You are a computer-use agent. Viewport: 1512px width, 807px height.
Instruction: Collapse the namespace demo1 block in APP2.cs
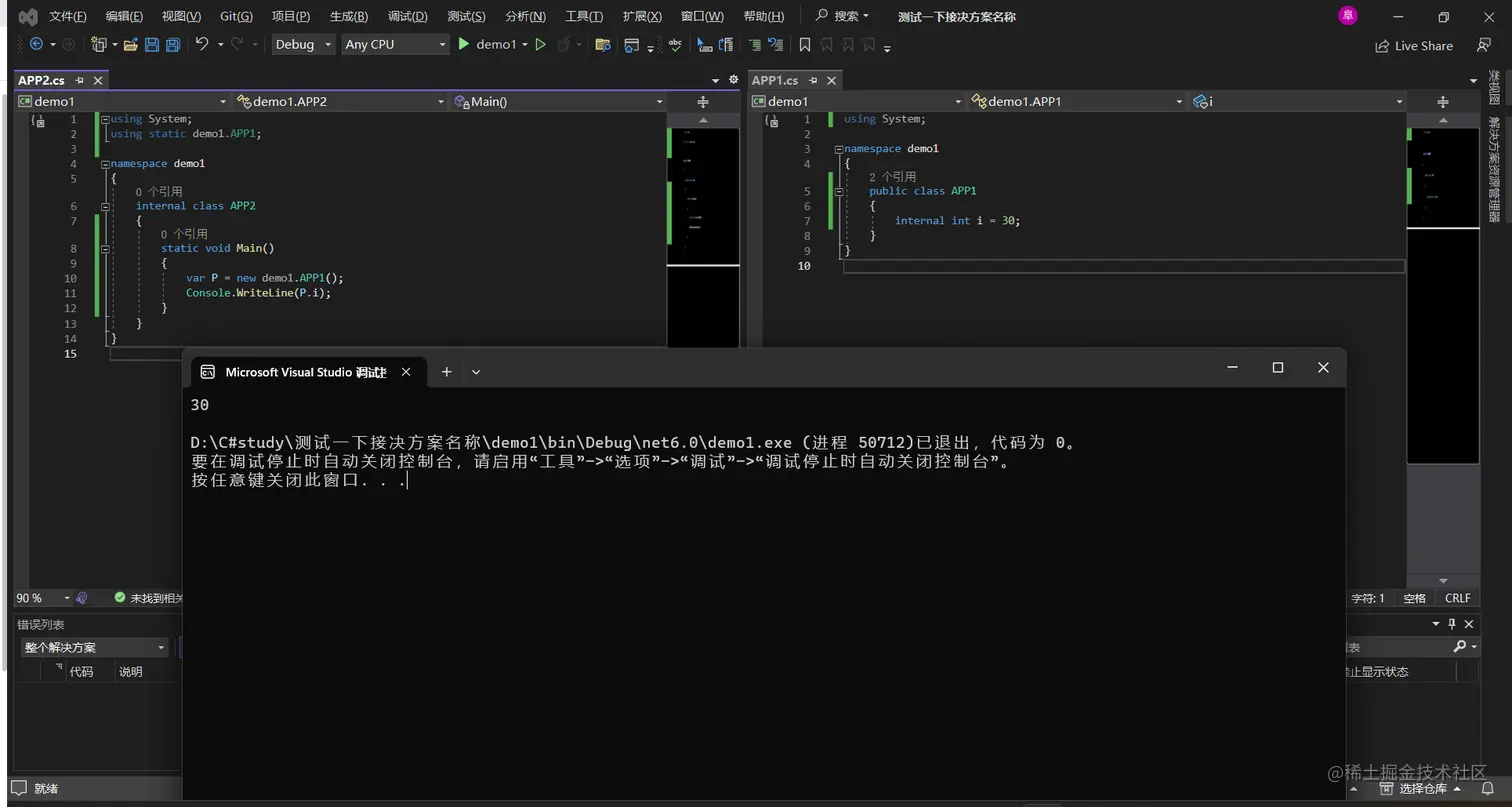105,163
